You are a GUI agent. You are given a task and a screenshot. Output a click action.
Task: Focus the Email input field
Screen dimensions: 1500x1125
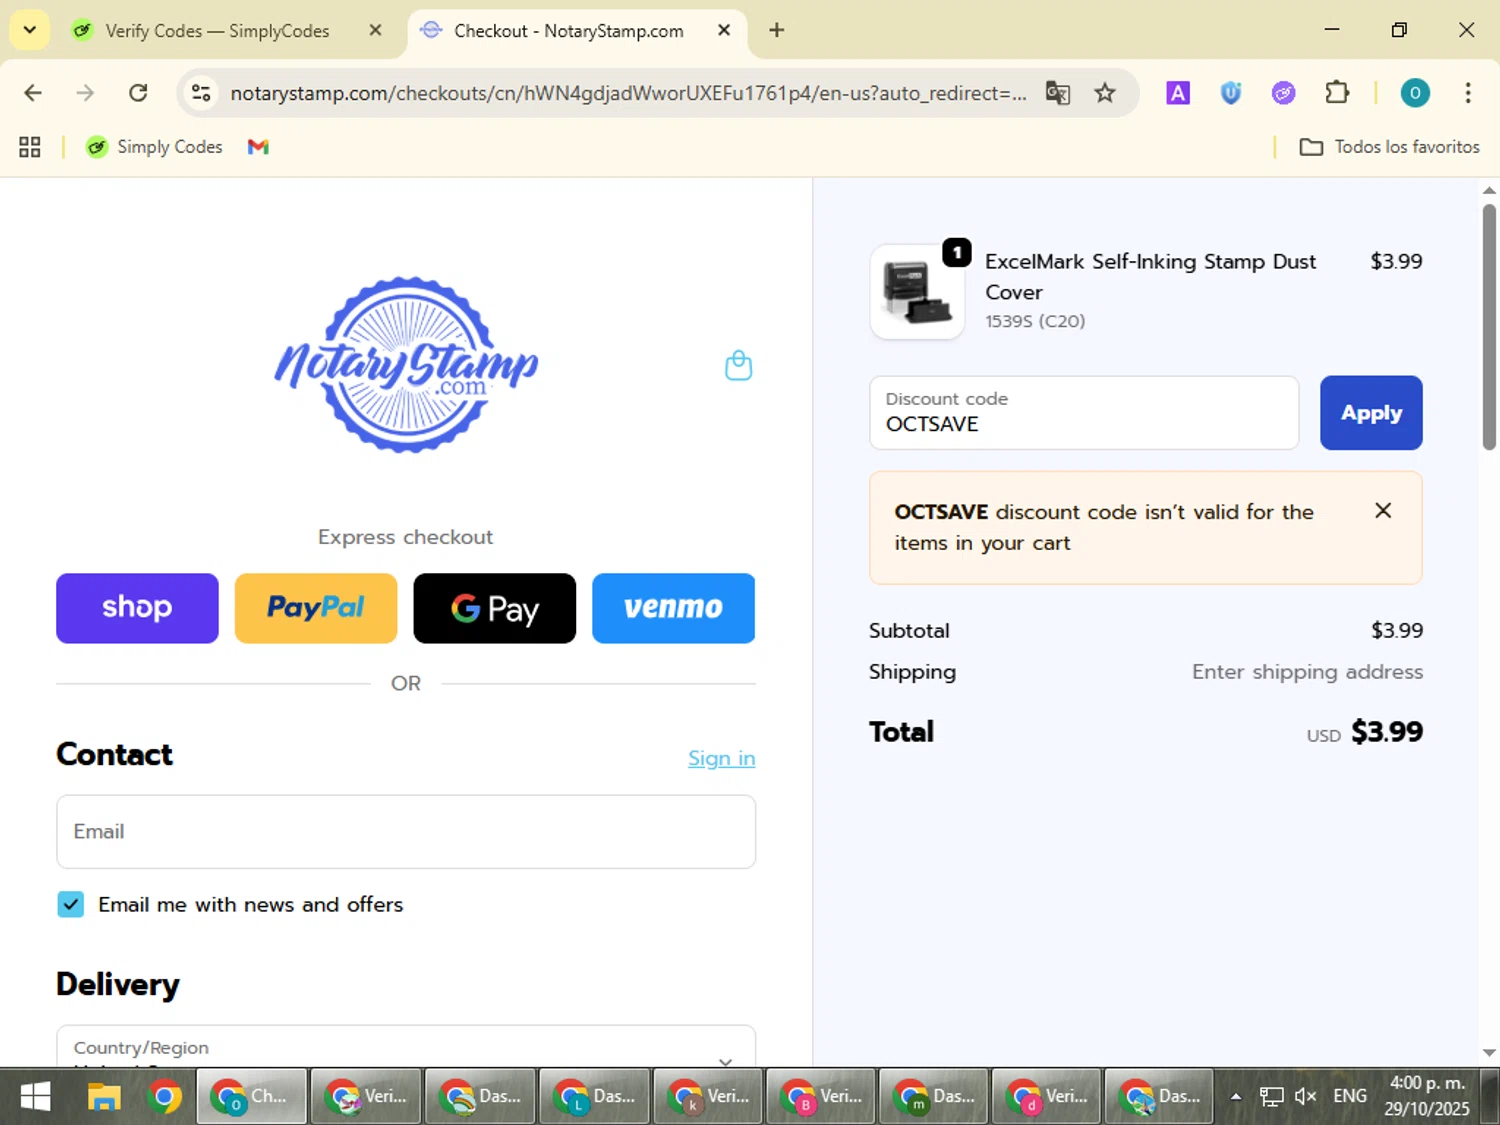[406, 832]
